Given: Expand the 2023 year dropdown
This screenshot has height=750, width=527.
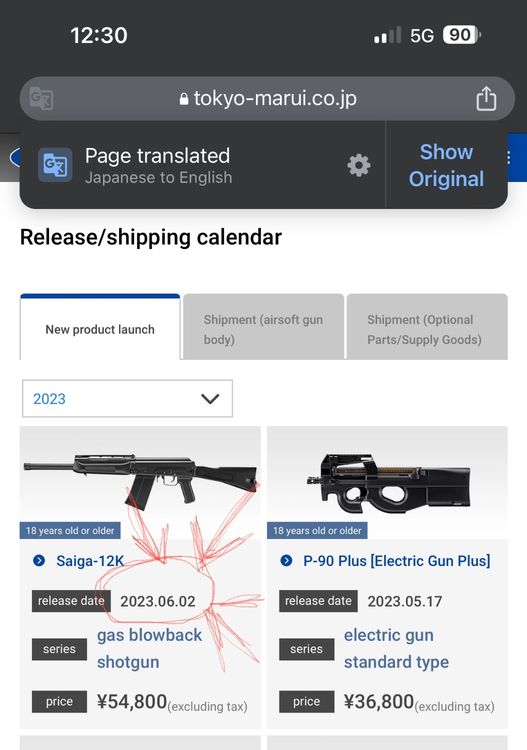Looking at the screenshot, I should [127, 398].
